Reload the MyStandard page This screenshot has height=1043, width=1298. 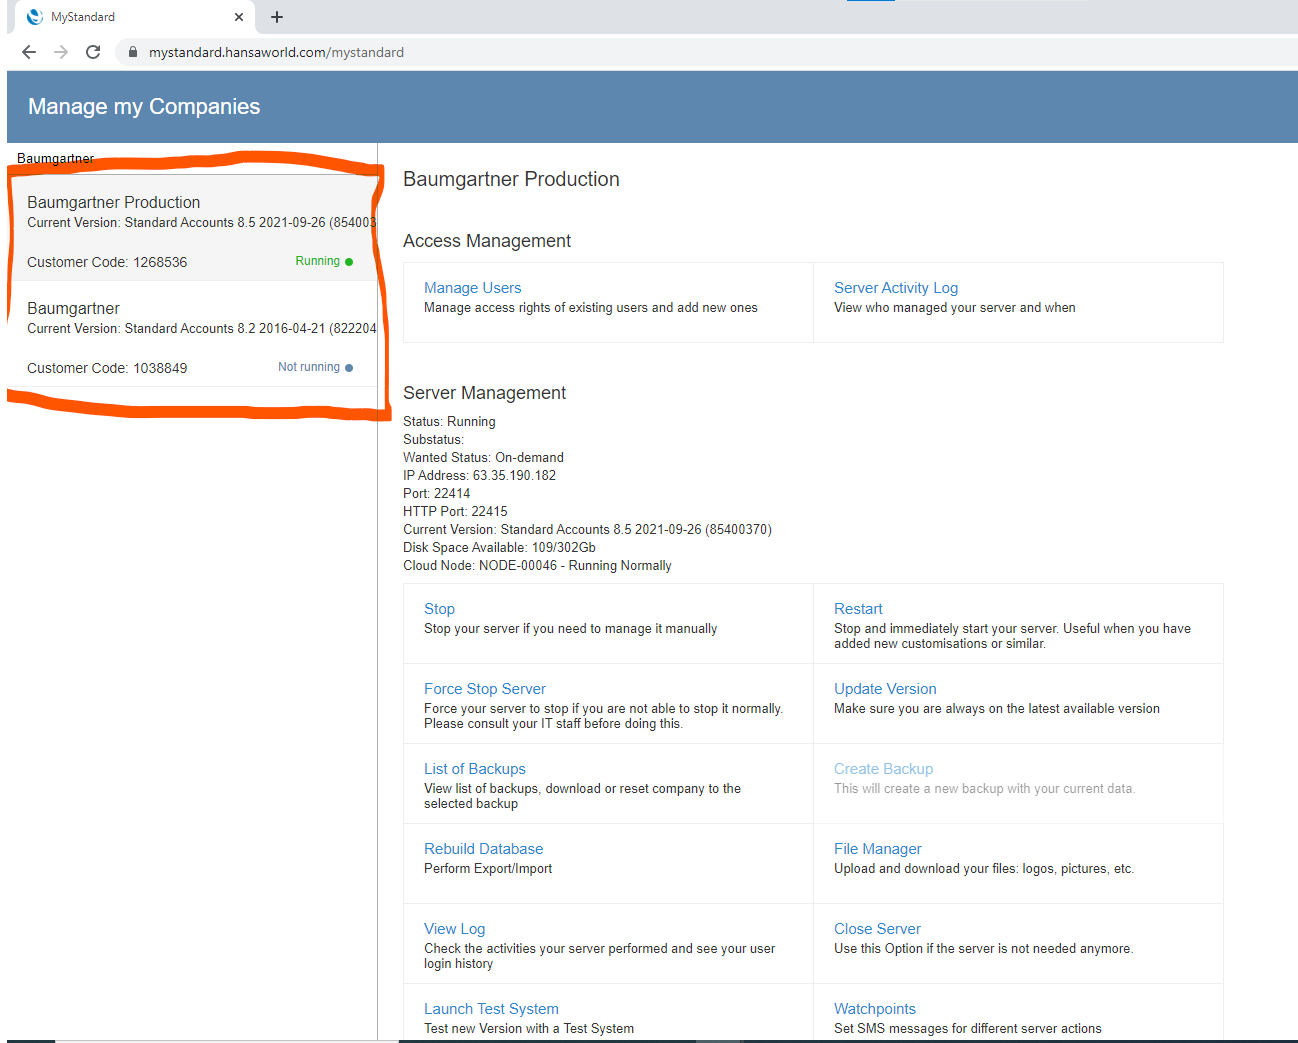(93, 52)
